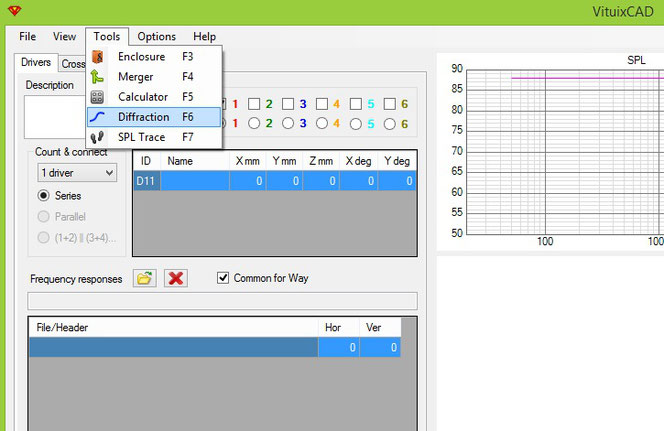Screen dimensions: 664x431
Task: Expand the 1 driver count dropdown
Action: coord(77,173)
